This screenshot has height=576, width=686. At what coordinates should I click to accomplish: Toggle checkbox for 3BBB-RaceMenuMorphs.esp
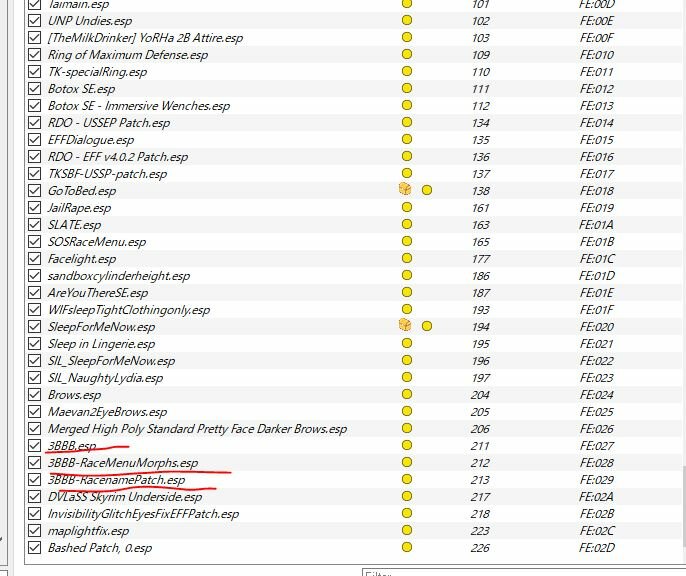(x=34, y=463)
